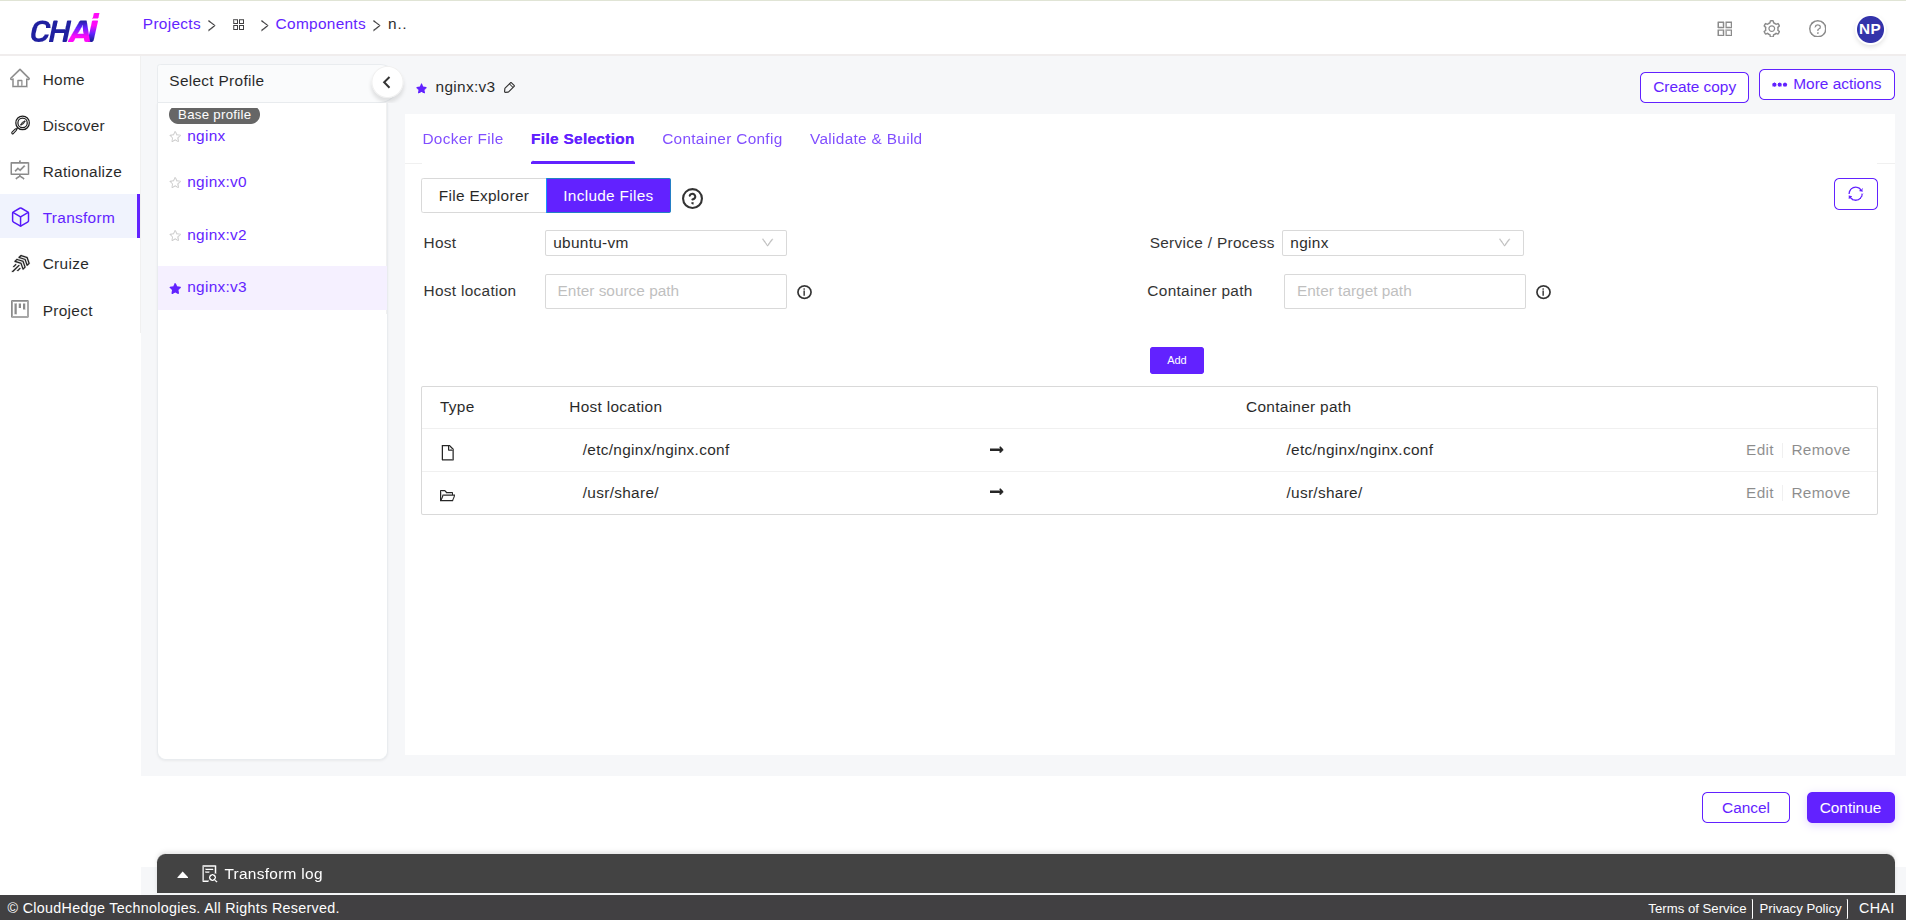Image resolution: width=1906 pixels, height=920 pixels.
Task: Toggle favorite star for nginx:v3 in list
Action: point(176,288)
